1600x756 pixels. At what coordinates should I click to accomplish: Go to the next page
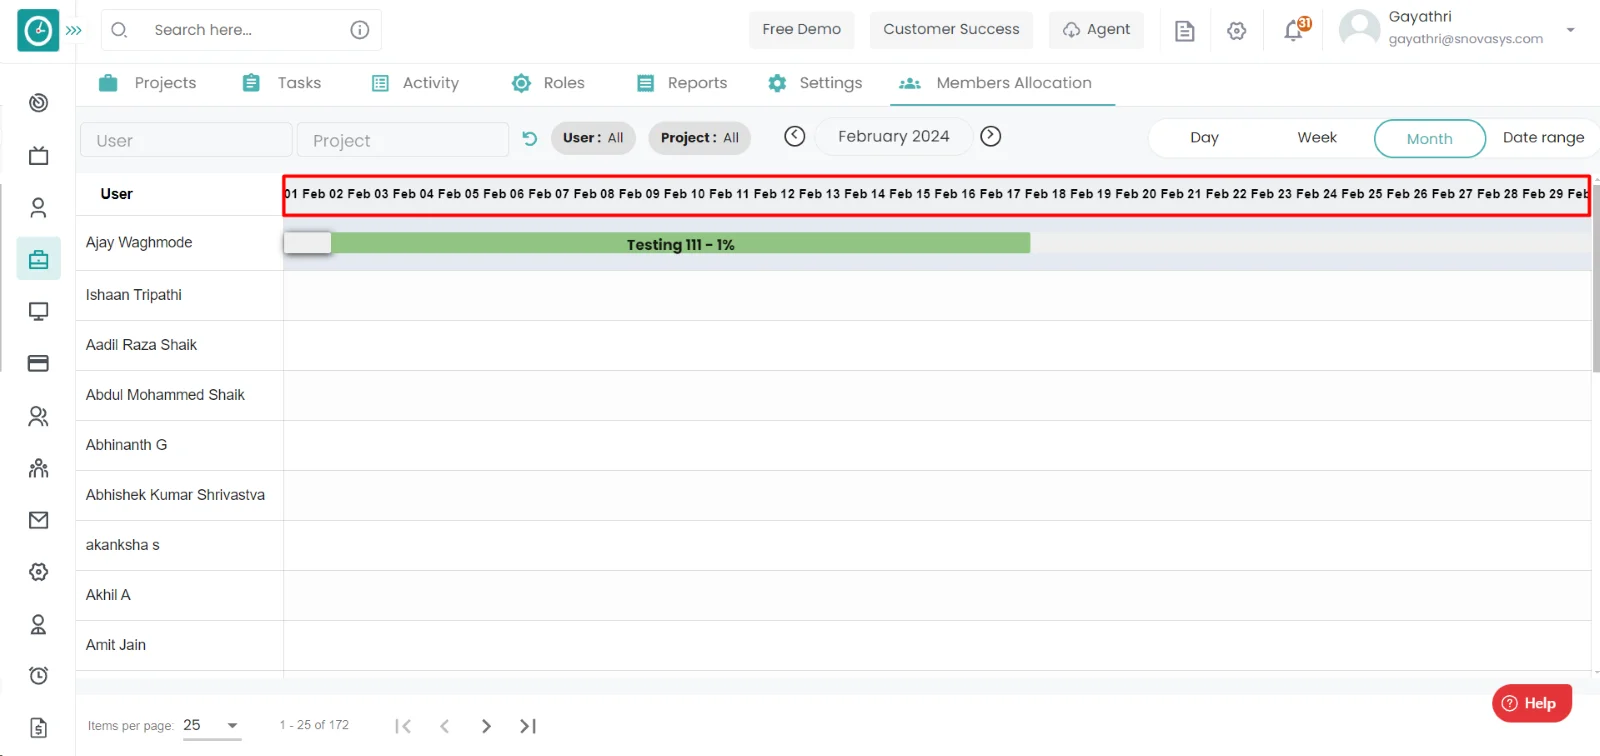(x=486, y=726)
